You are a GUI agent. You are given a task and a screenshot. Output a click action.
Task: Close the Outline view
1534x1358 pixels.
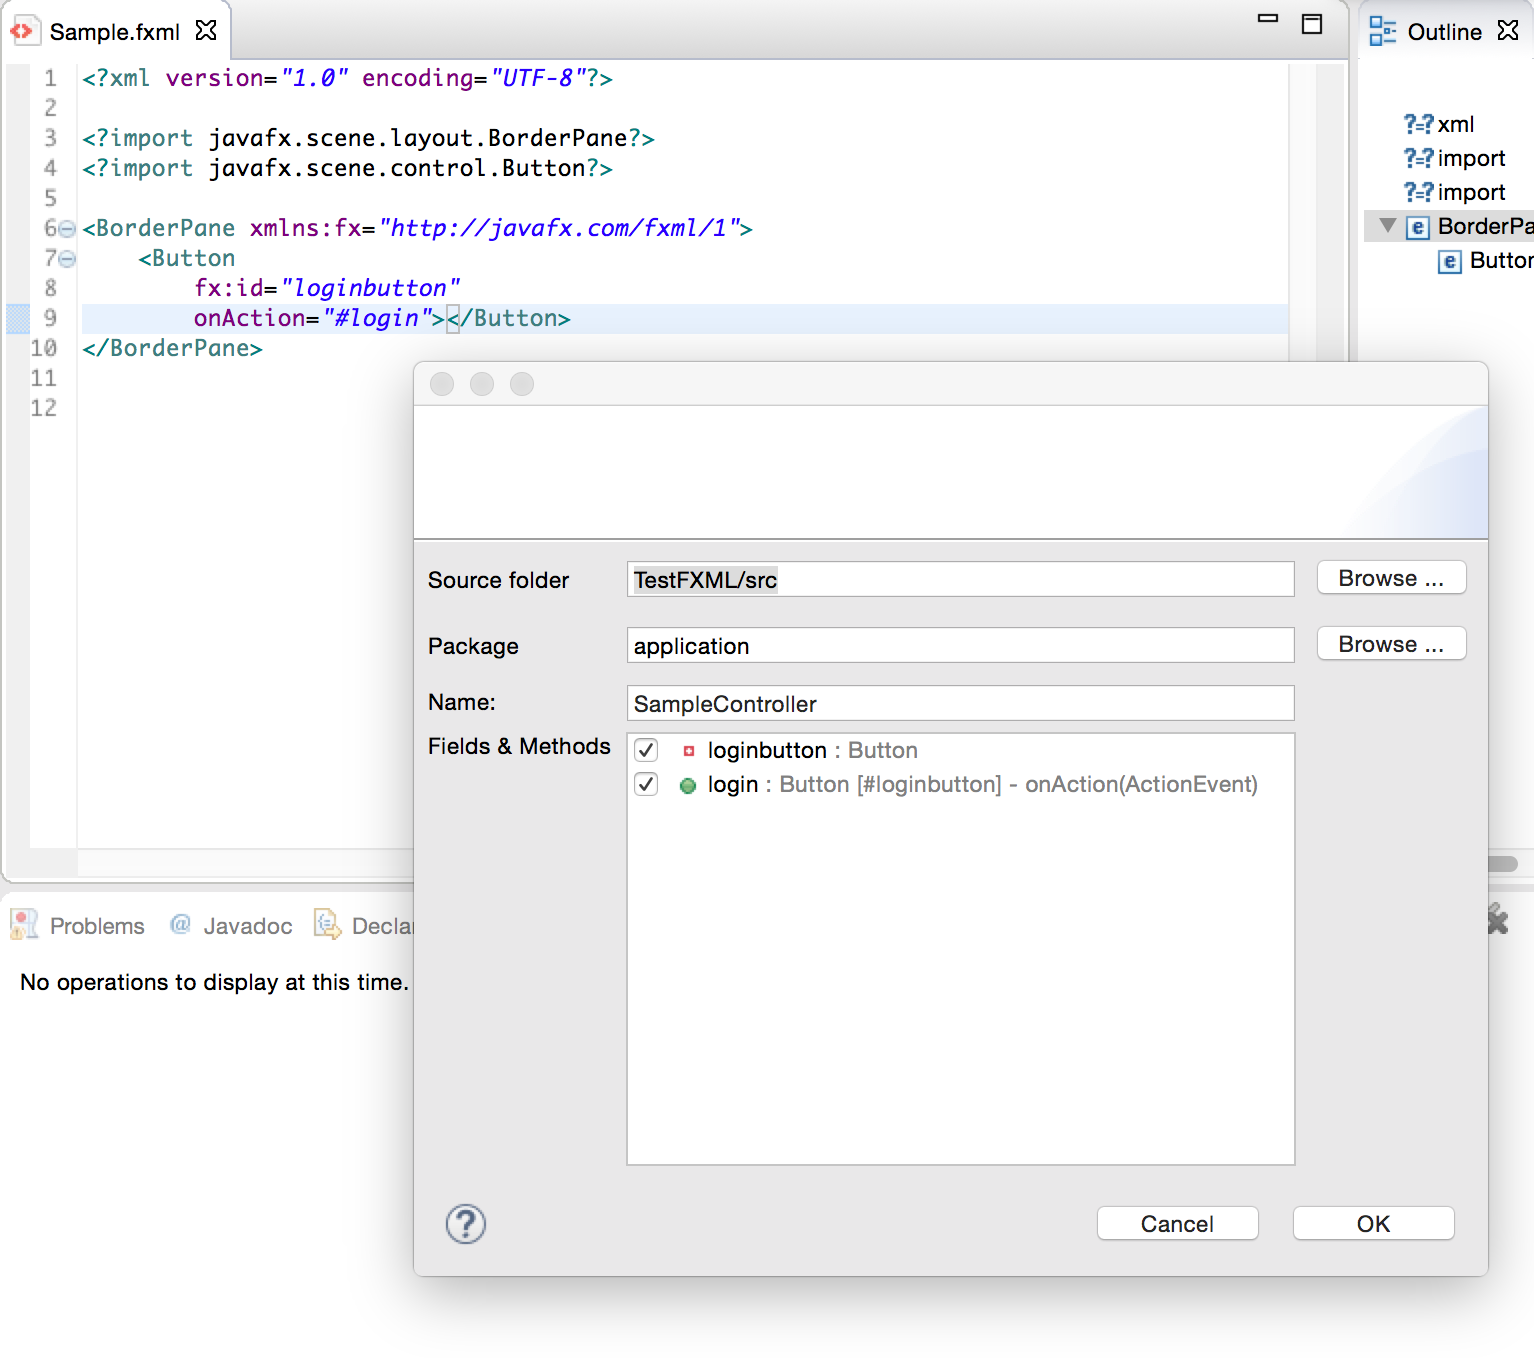(1508, 31)
